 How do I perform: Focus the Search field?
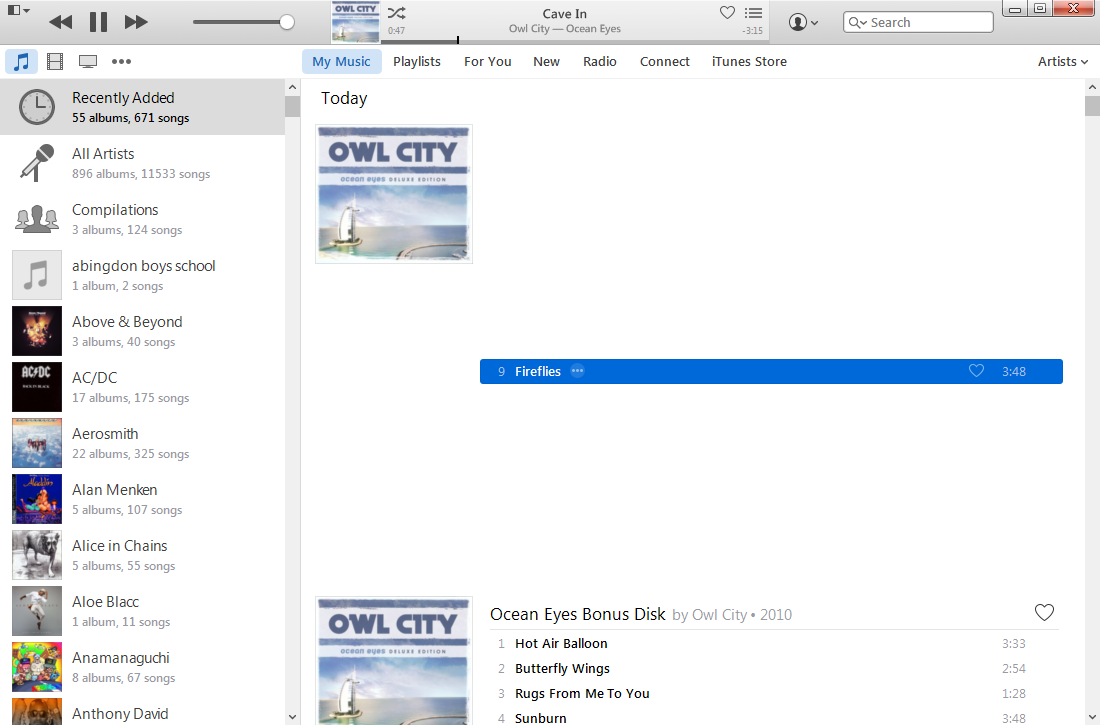click(918, 22)
